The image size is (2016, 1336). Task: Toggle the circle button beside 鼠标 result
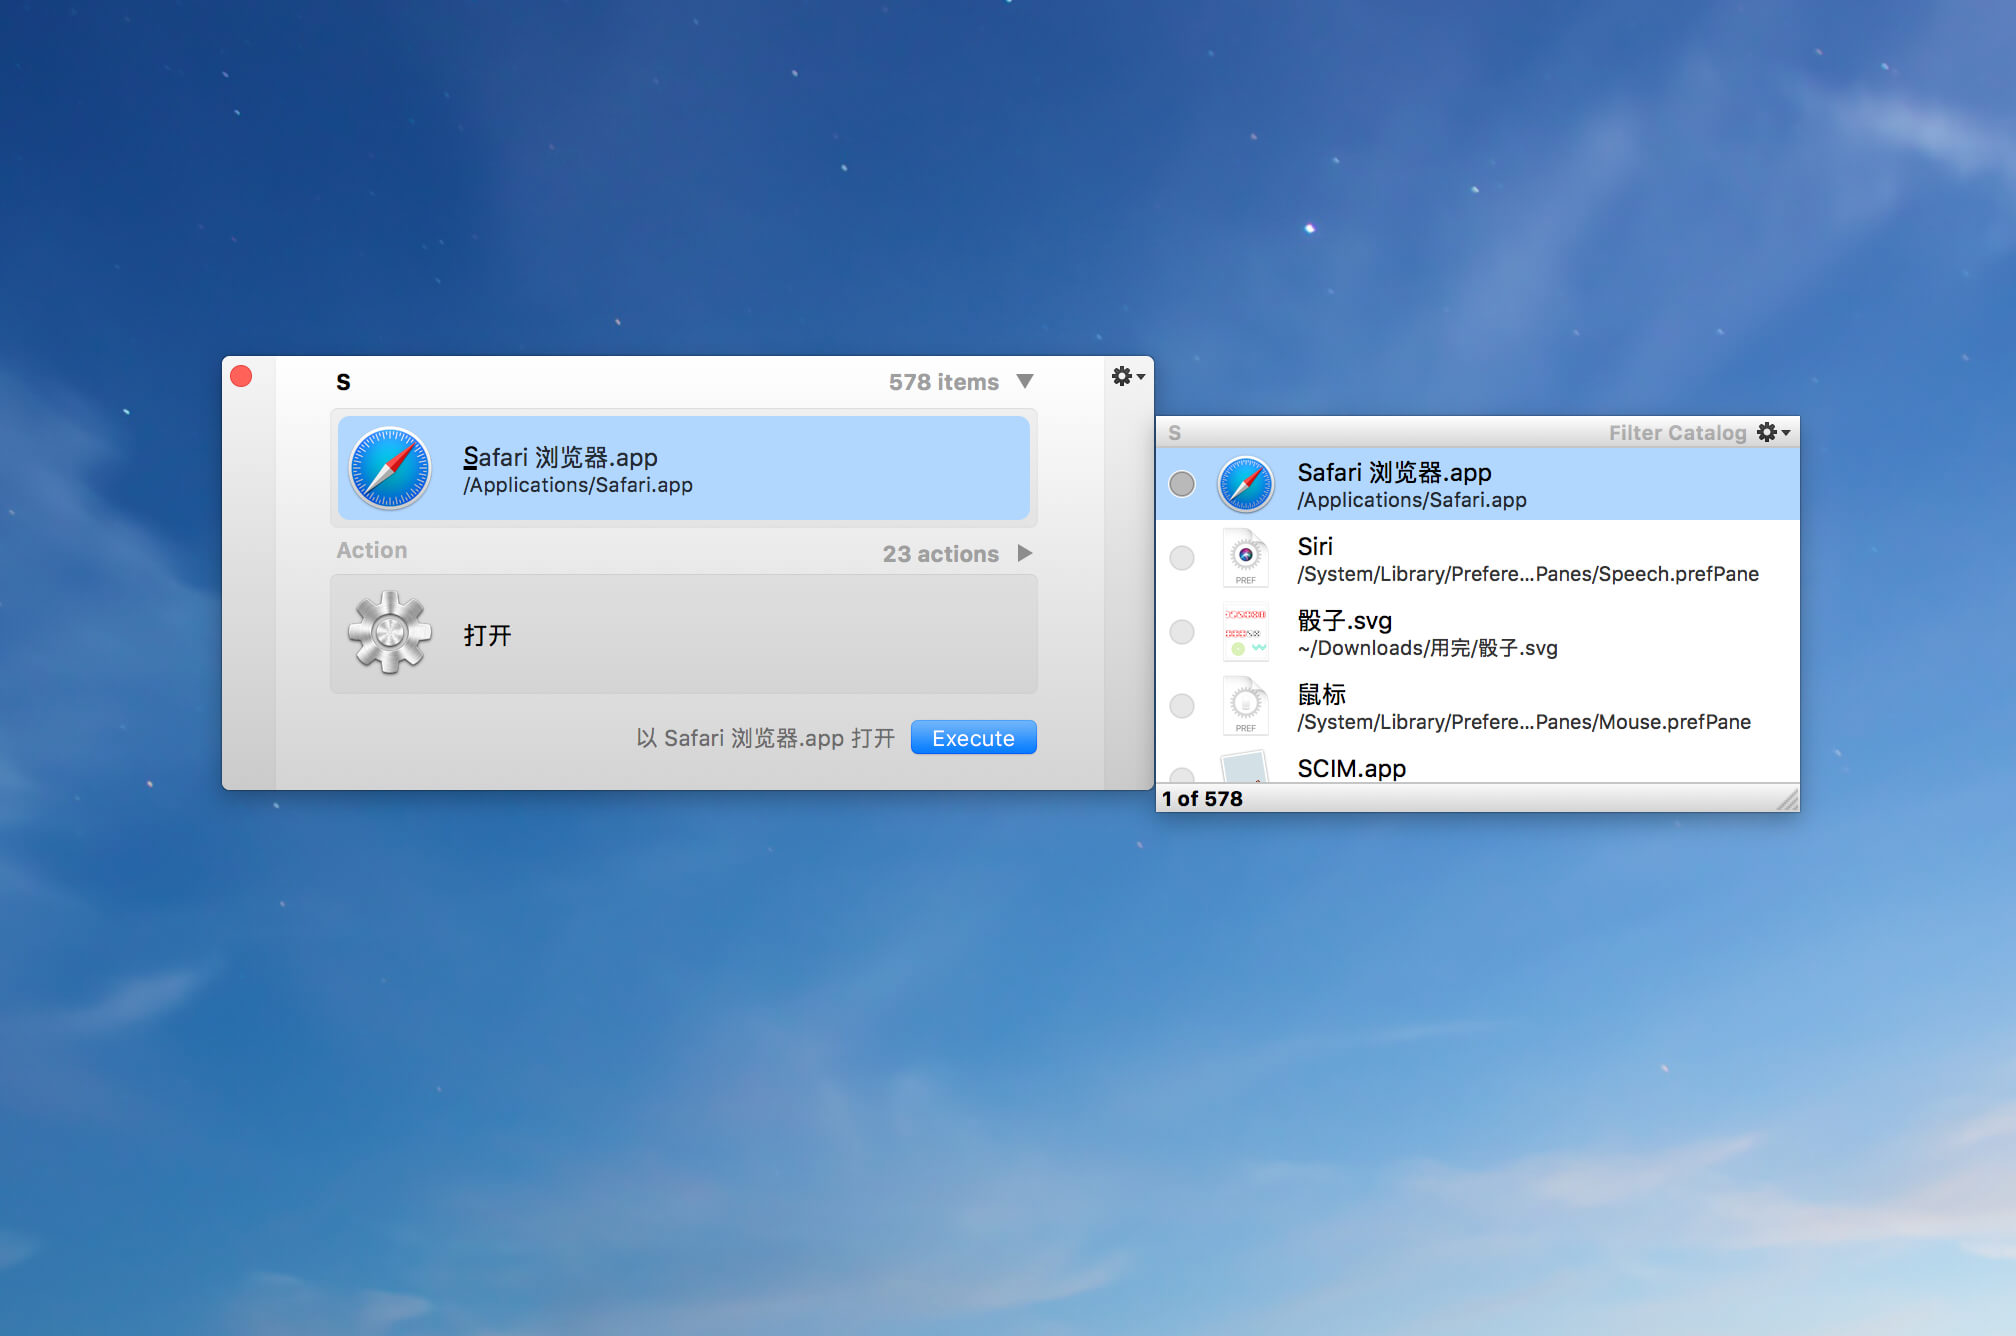1182,706
